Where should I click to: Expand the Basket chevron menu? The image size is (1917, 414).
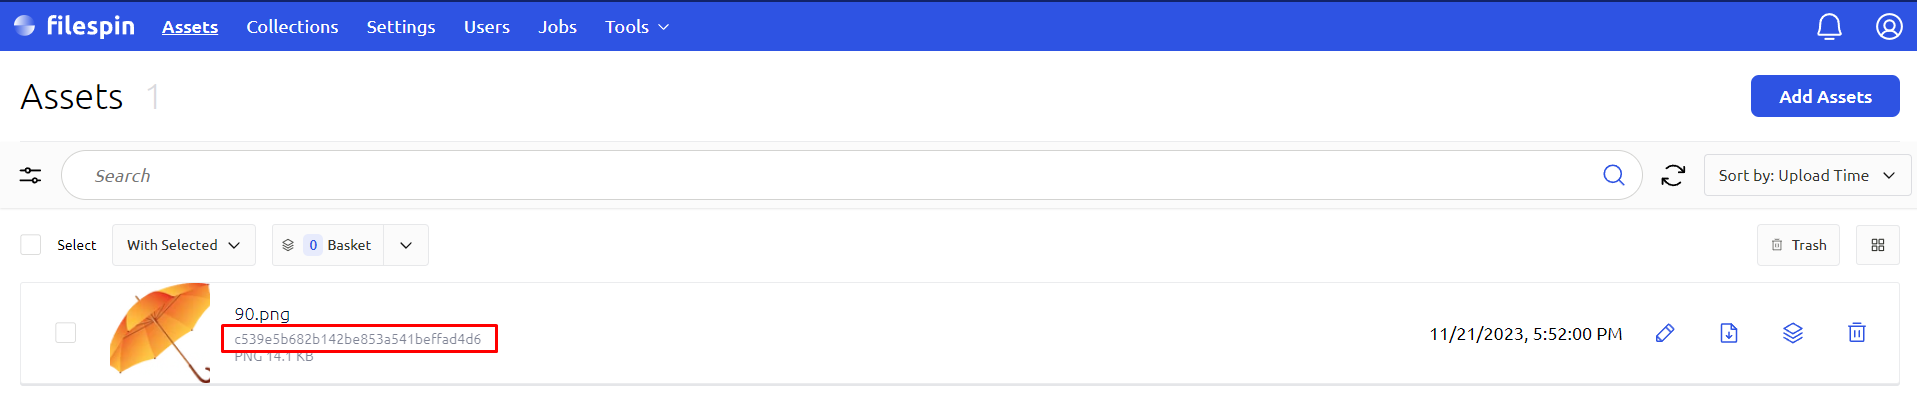406,245
